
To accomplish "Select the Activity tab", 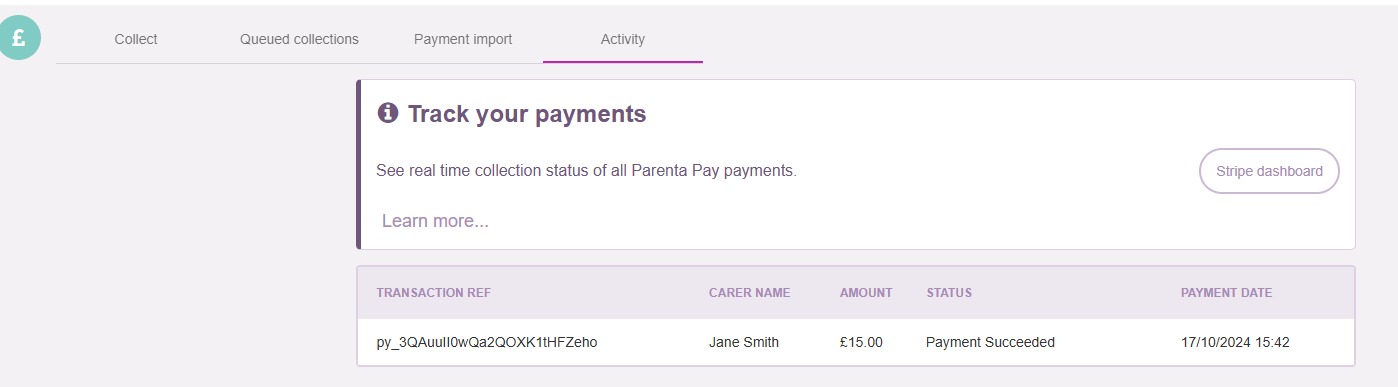I will [623, 39].
